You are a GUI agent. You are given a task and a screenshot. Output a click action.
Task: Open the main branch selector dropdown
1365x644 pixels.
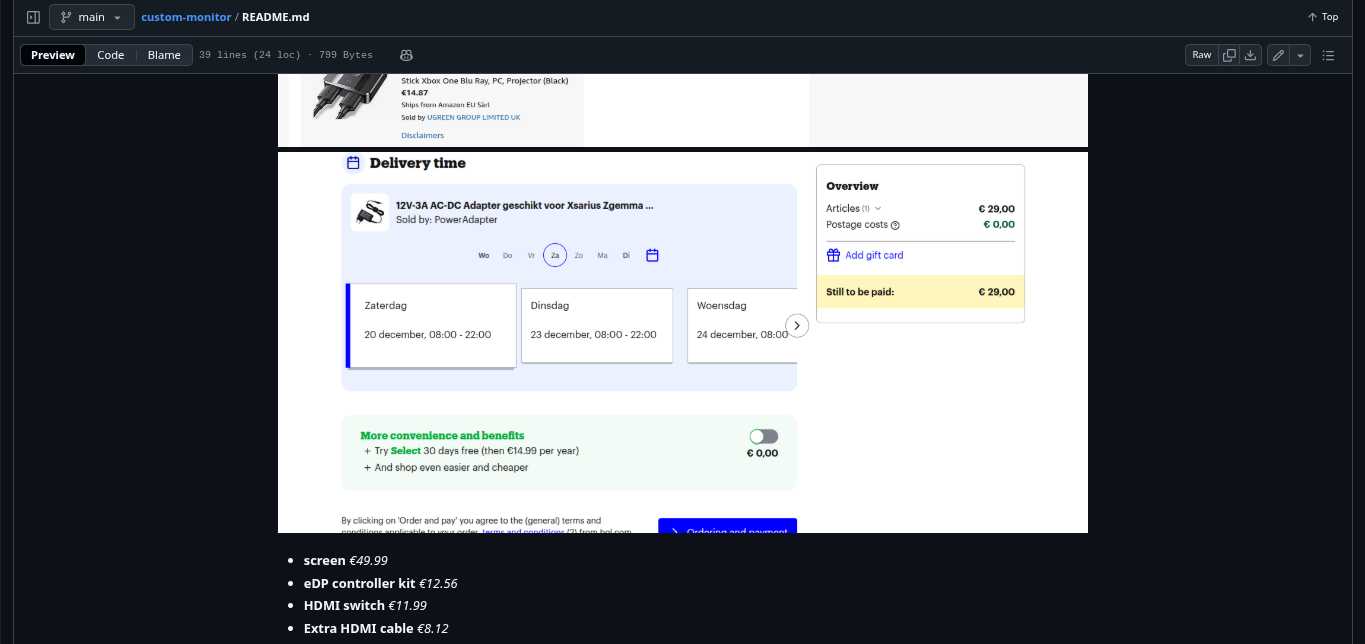(x=91, y=17)
